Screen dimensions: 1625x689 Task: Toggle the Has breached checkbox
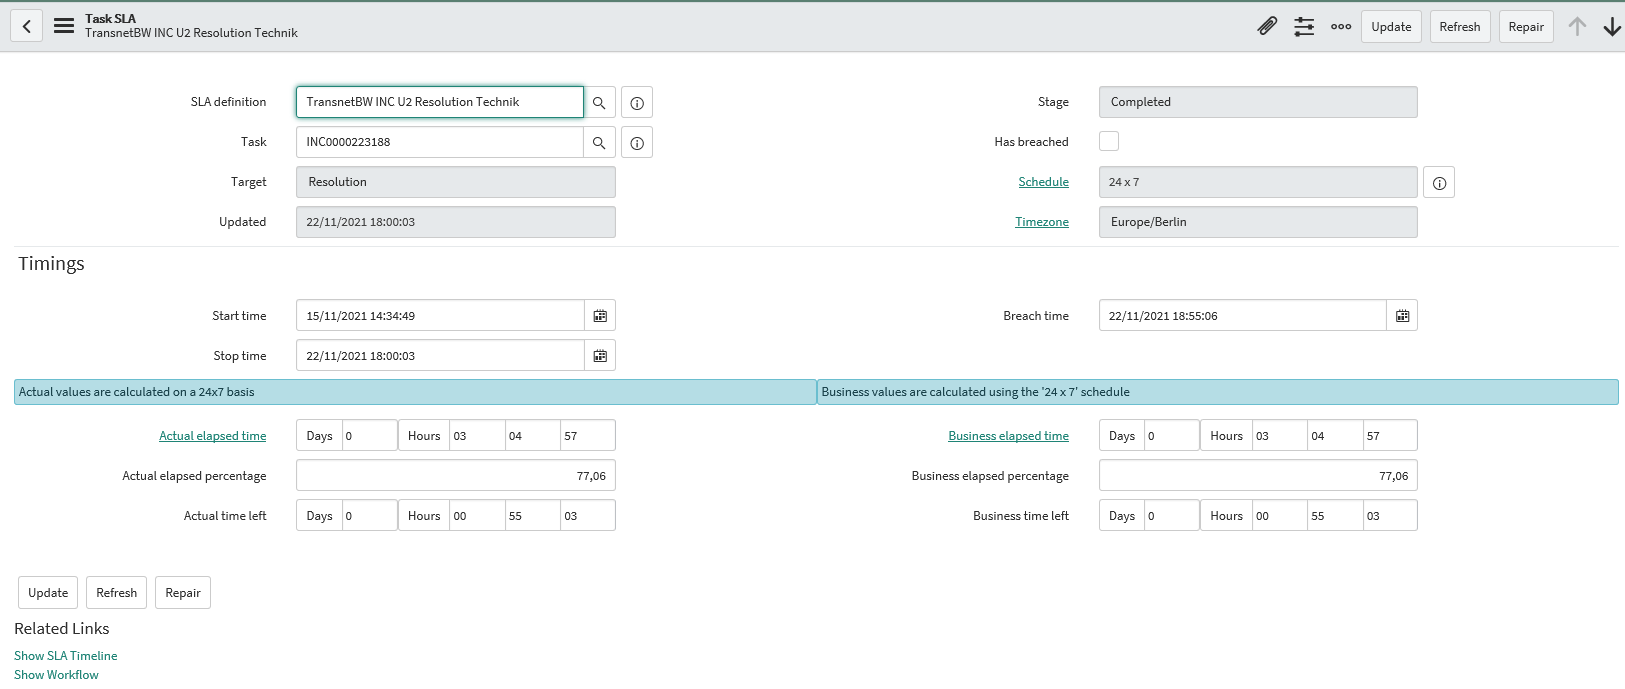tap(1109, 142)
